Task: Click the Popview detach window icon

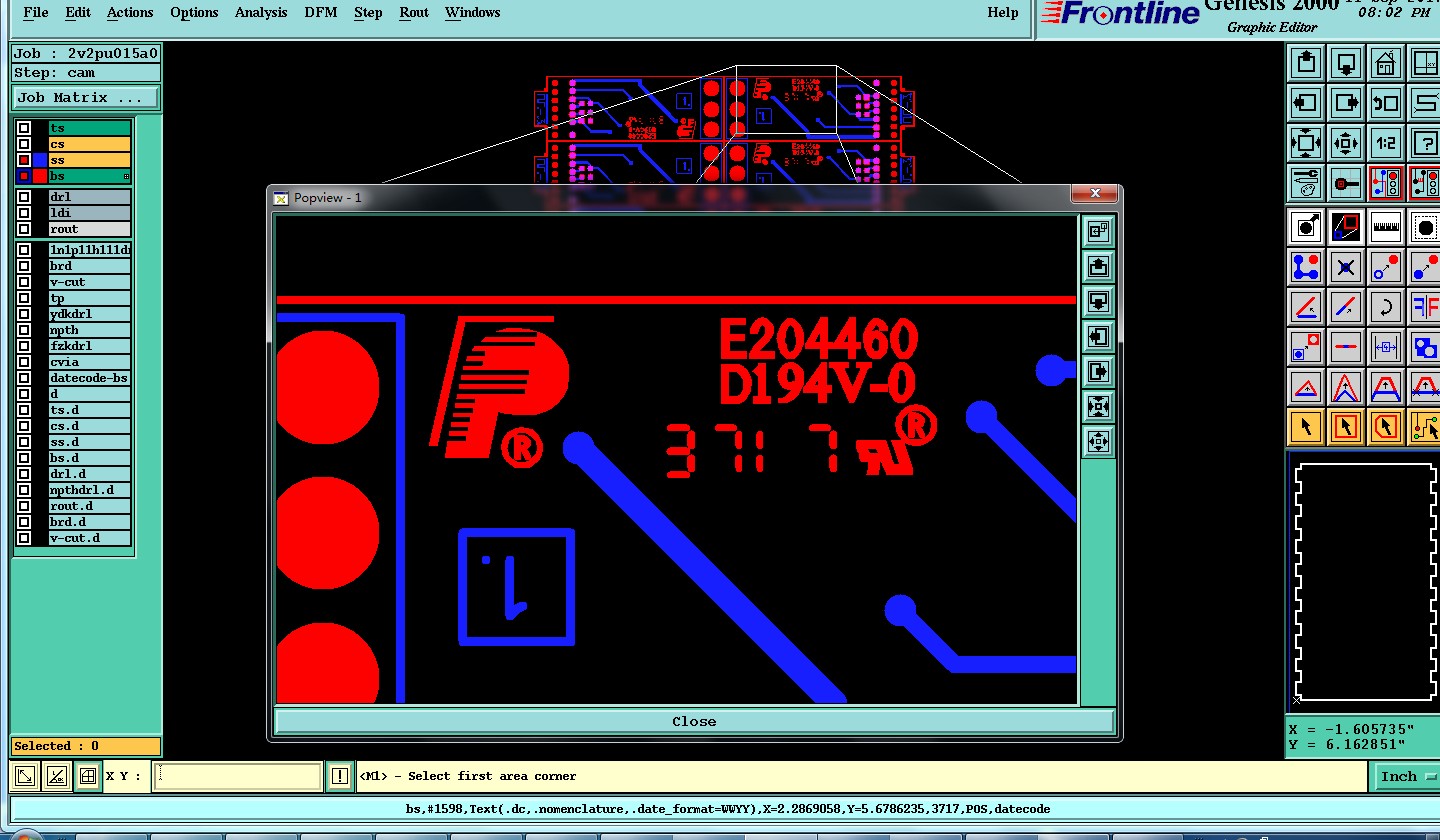Action: pyautogui.click(x=1098, y=232)
